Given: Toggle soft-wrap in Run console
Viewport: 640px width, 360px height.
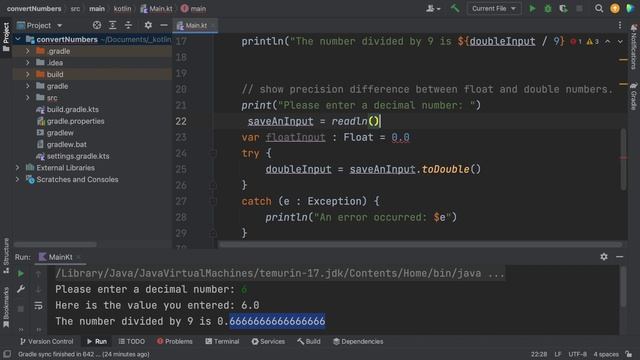Looking at the screenshot, I should (38, 305).
